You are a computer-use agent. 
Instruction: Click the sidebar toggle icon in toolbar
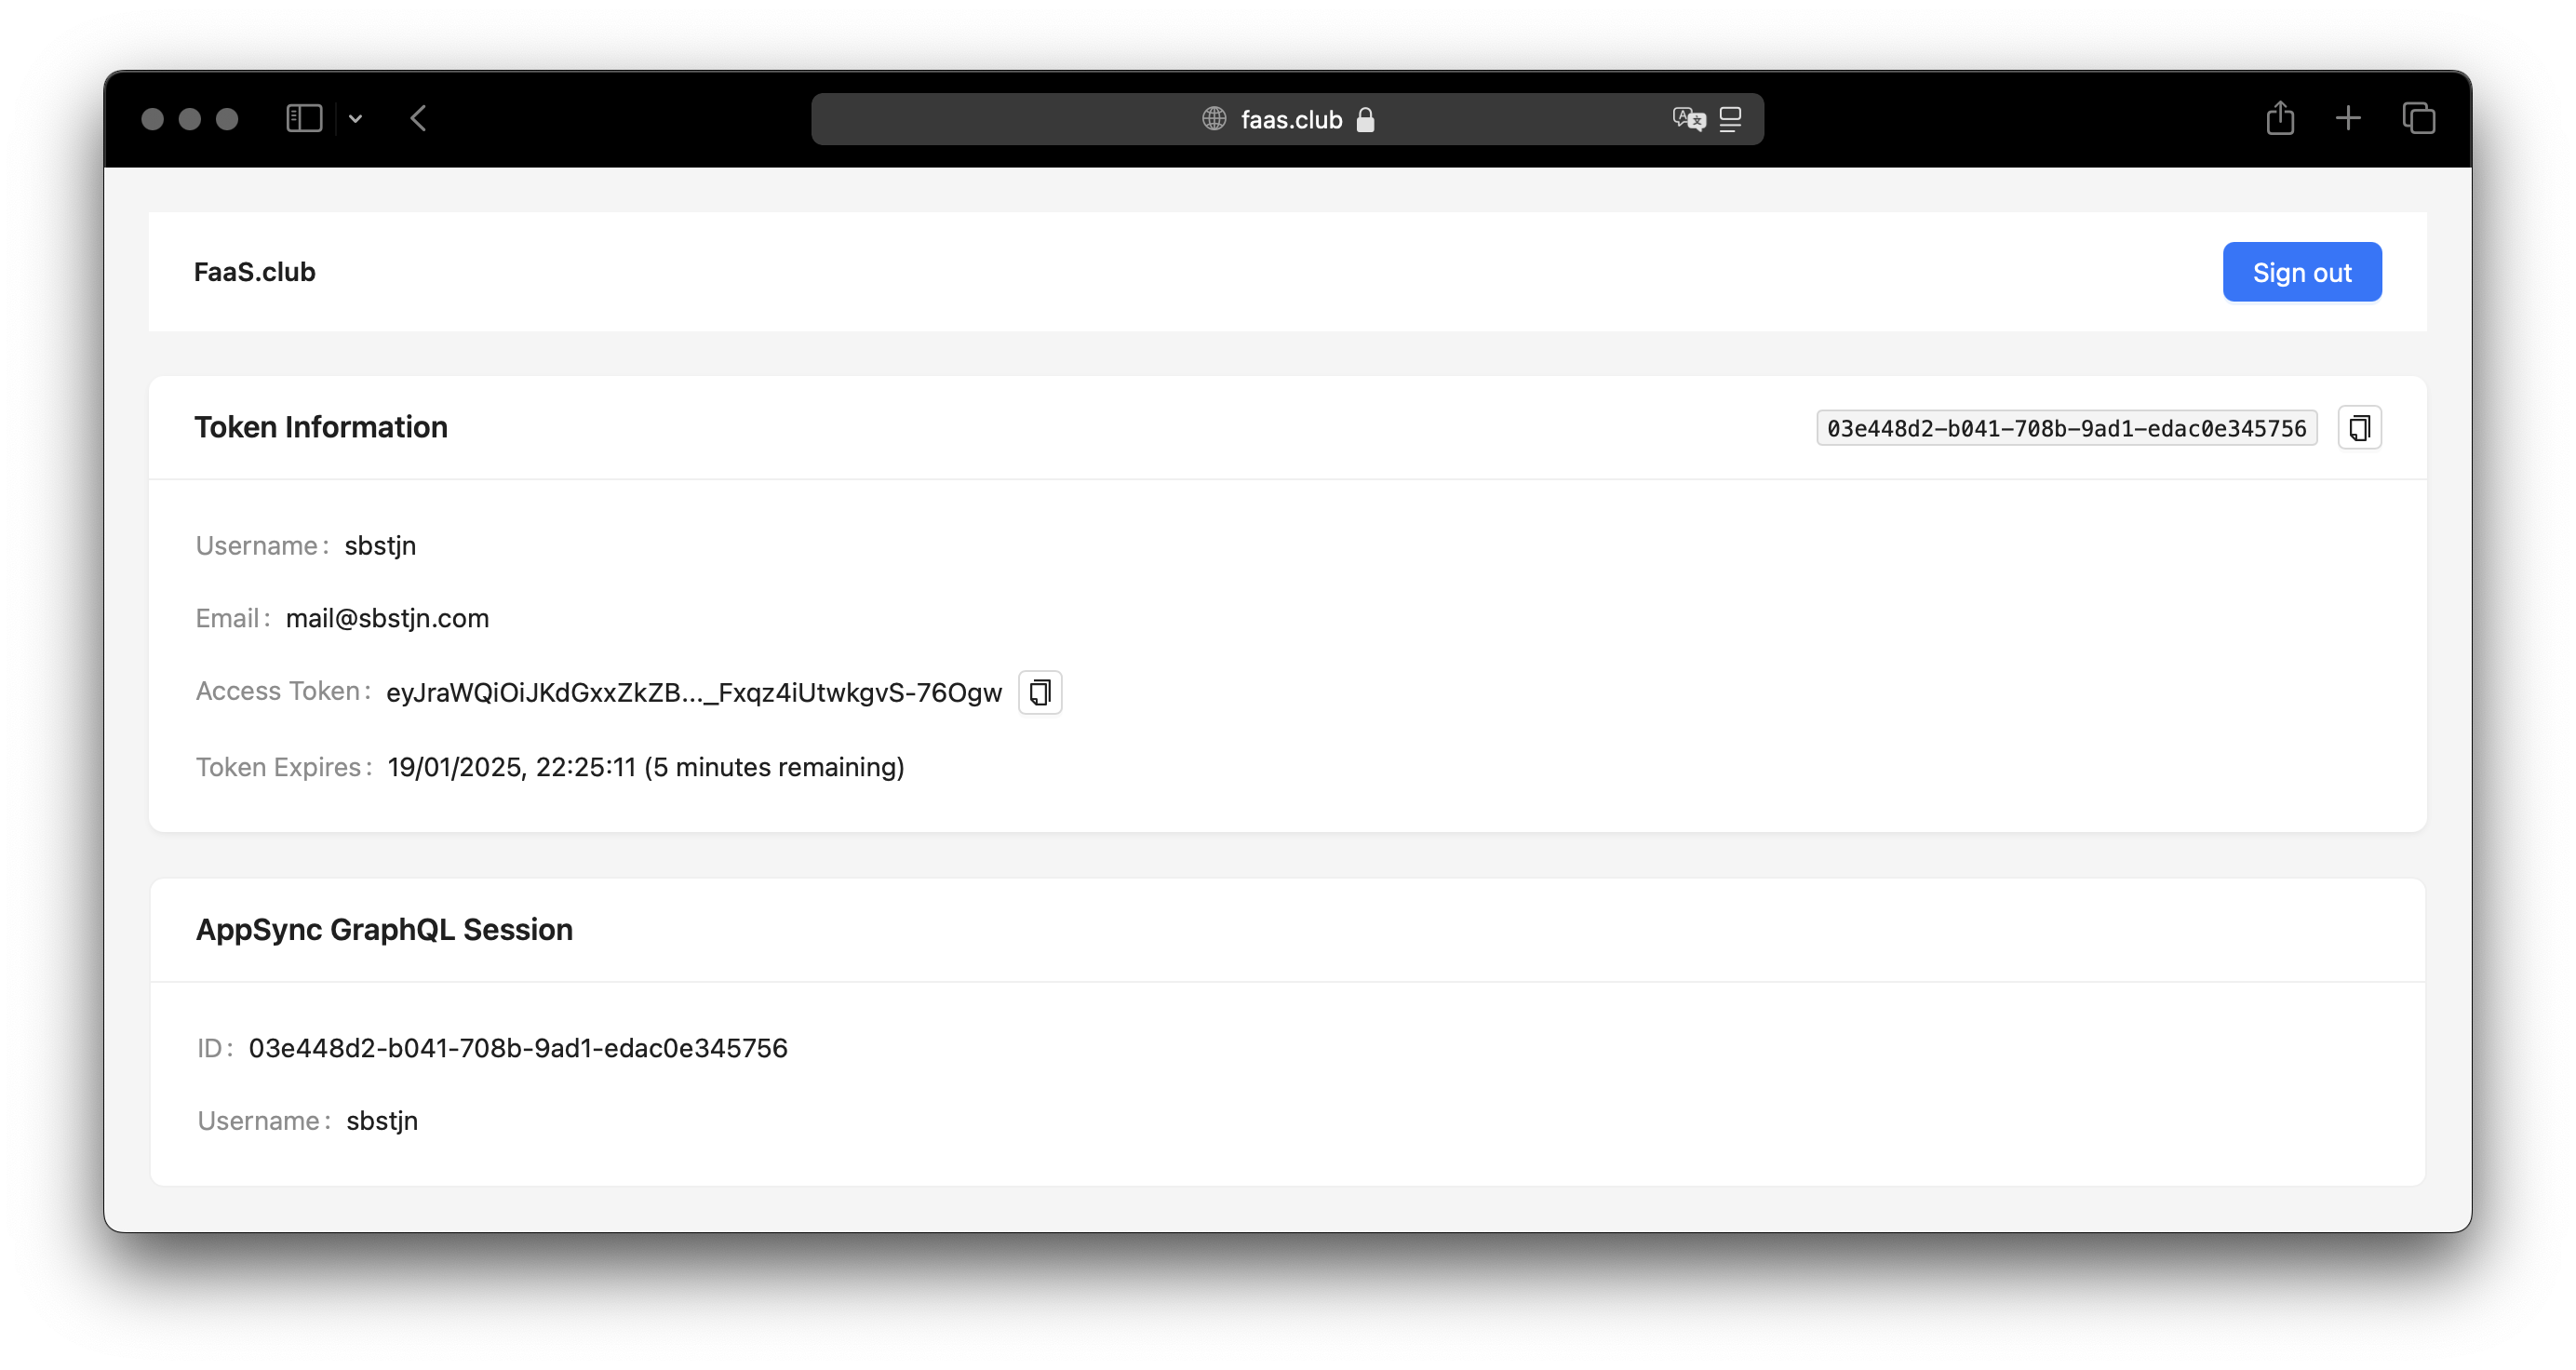[305, 117]
